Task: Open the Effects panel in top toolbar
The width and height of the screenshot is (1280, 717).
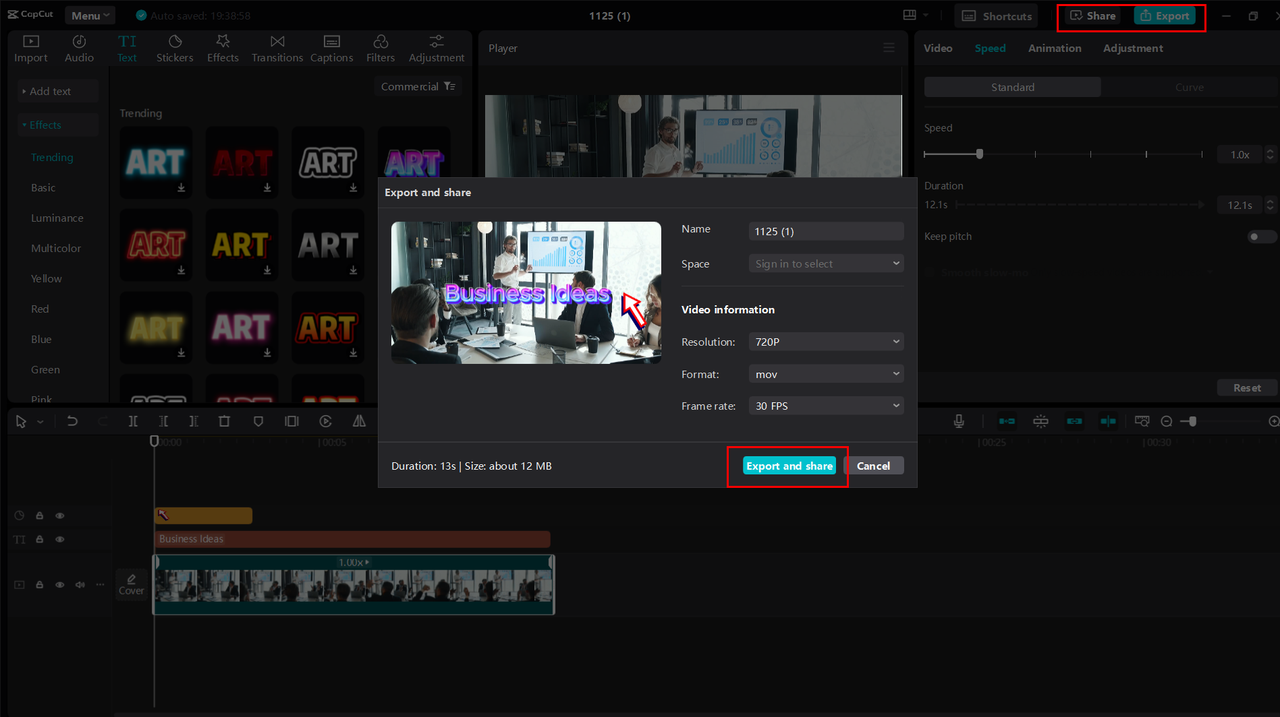Action: (x=223, y=49)
